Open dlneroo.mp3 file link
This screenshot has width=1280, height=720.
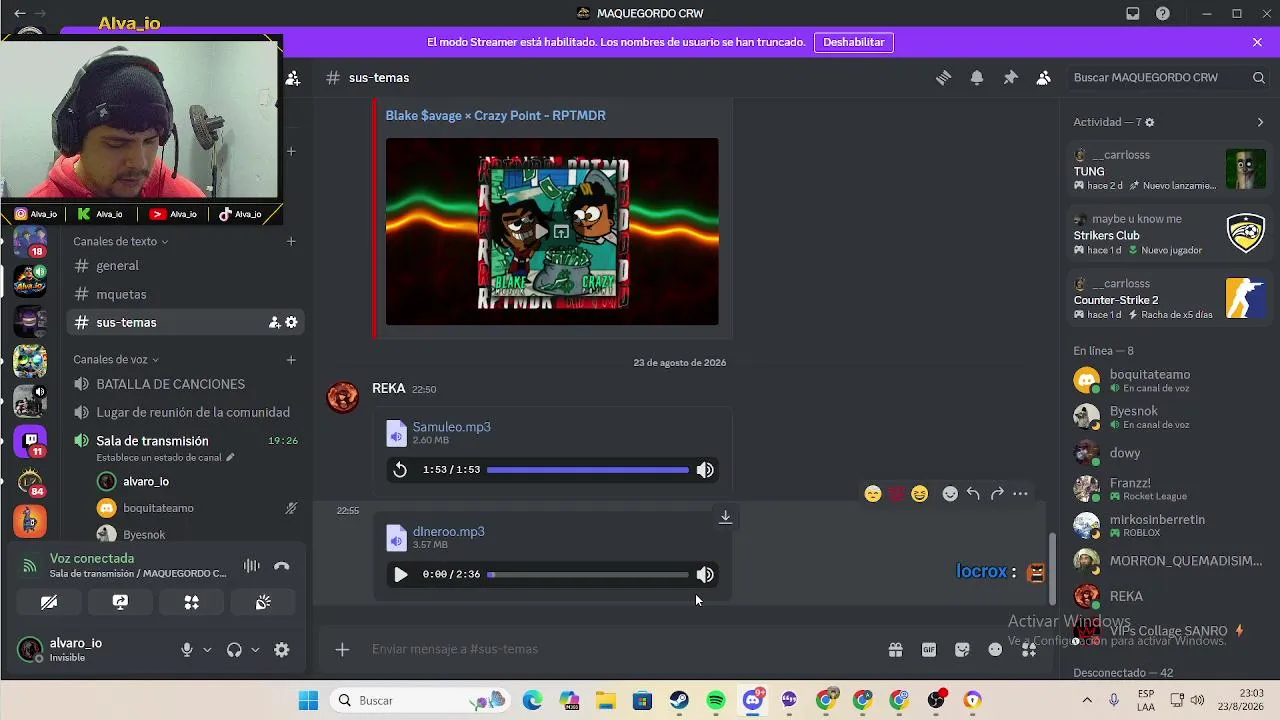448,531
